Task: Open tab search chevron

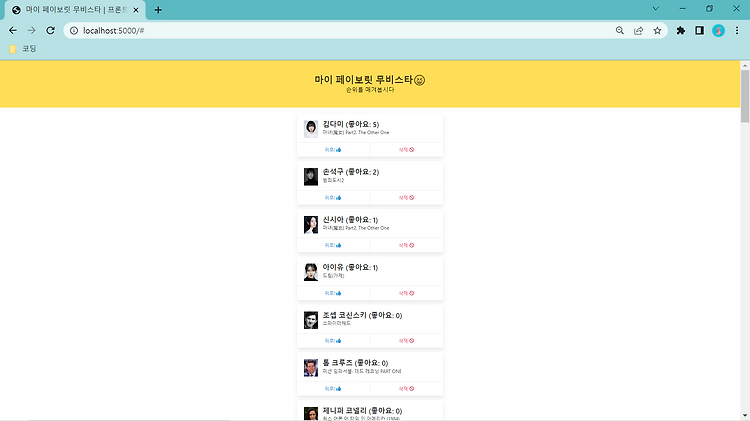Action: tap(656, 9)
